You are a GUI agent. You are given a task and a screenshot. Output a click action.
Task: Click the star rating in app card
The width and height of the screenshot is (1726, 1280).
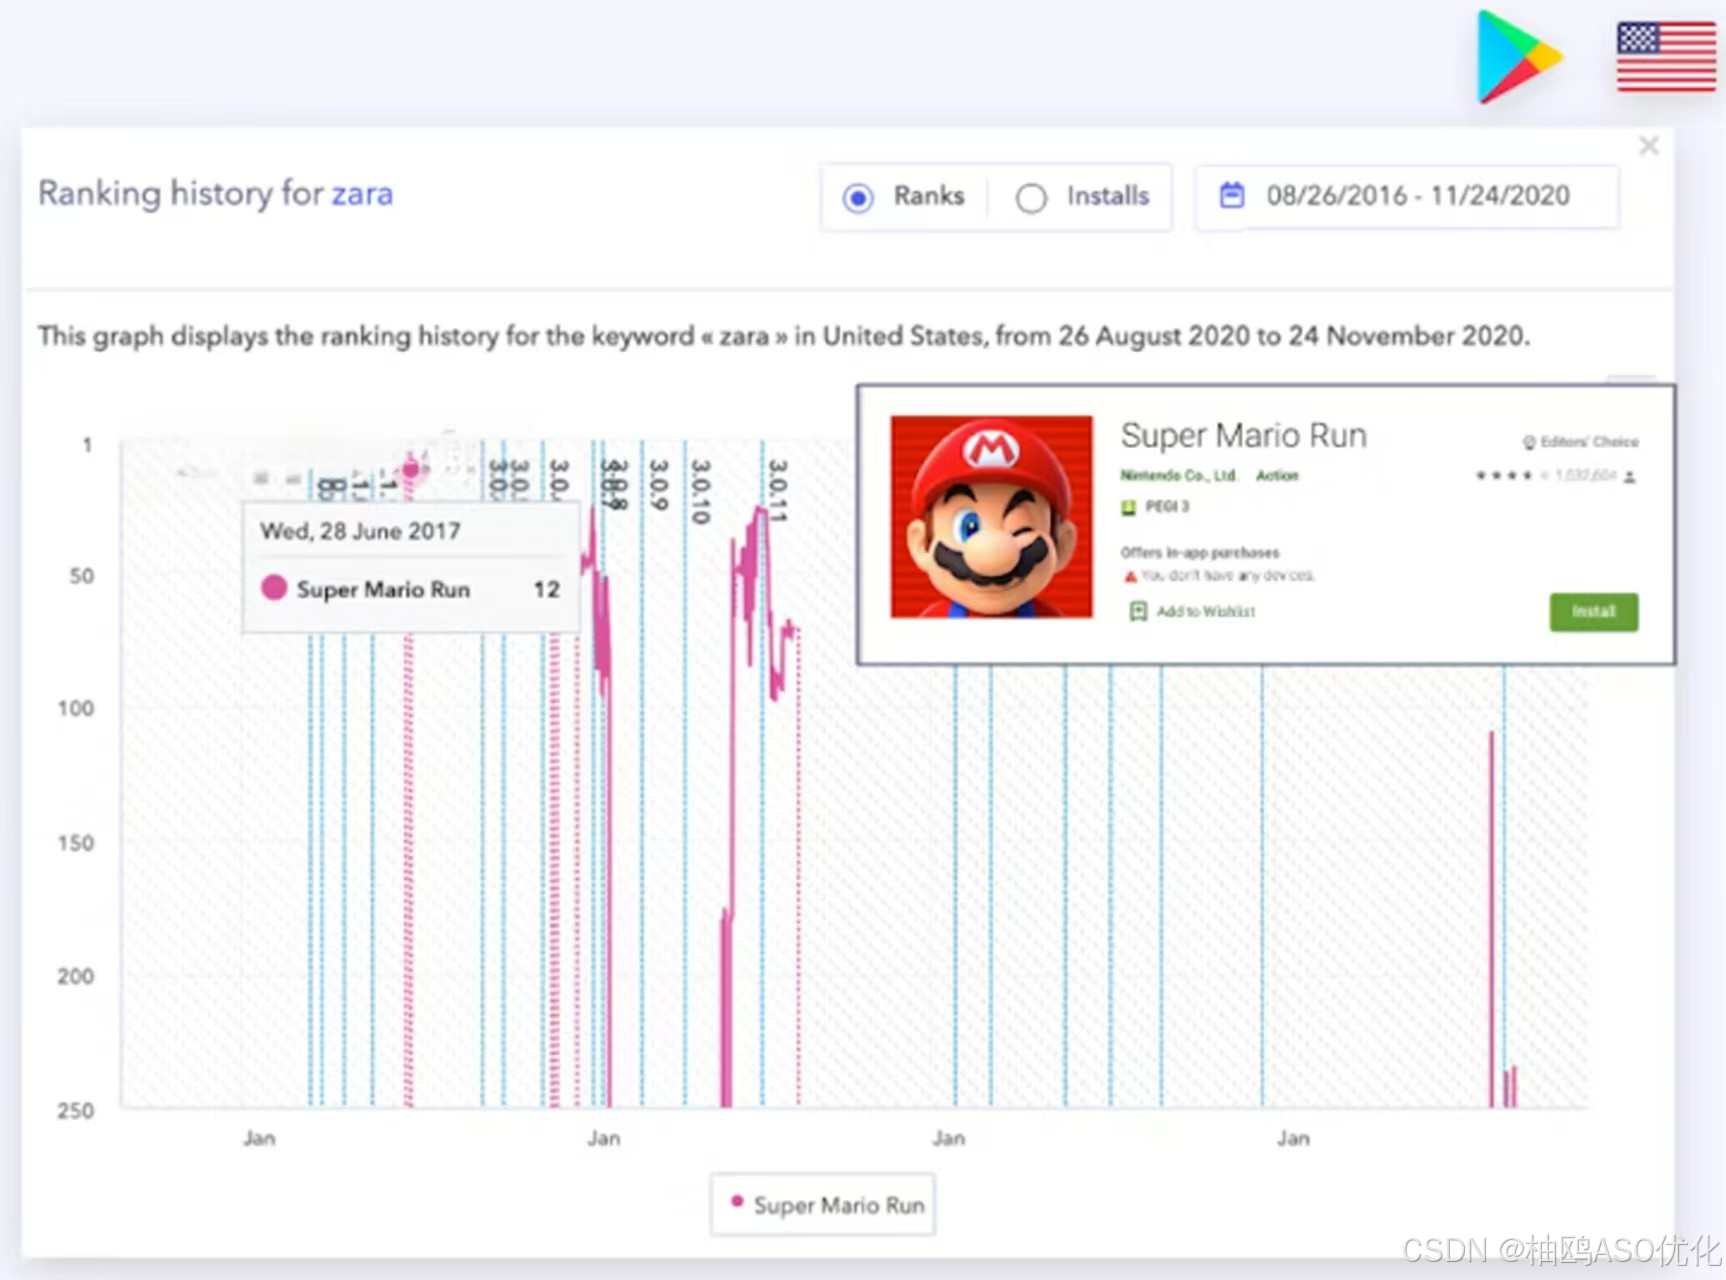coord(1511,476)
